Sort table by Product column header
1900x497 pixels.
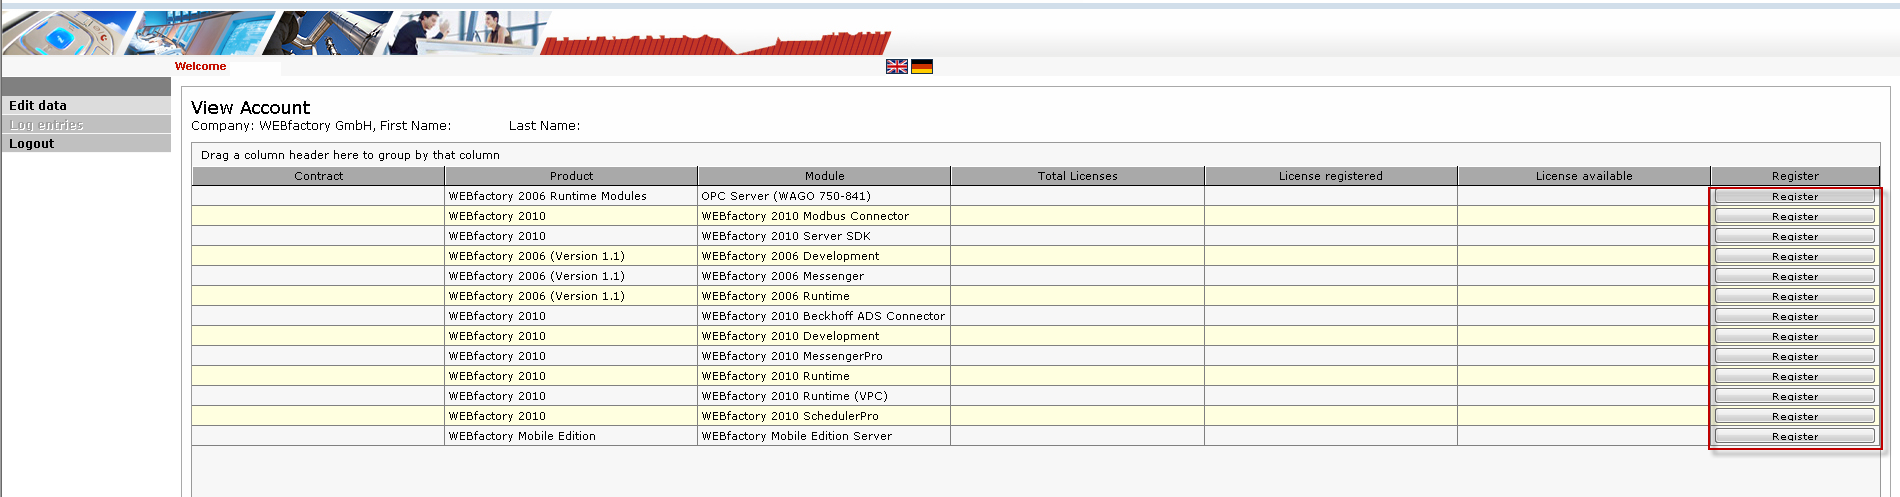pyautogui.click(x=571, y=176)
